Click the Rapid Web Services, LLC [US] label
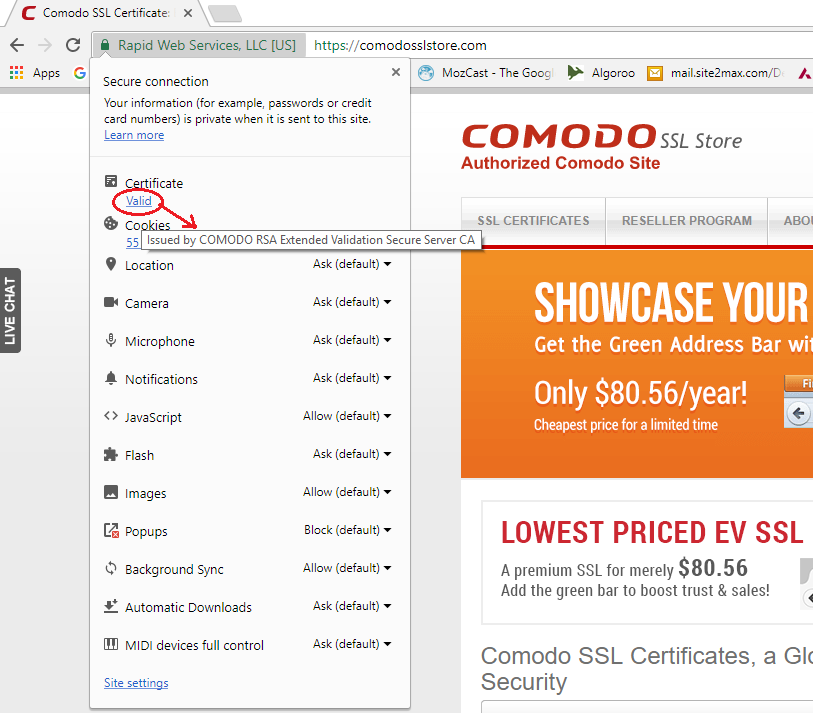The image size is (813, 713). click(x=207, y=45)
